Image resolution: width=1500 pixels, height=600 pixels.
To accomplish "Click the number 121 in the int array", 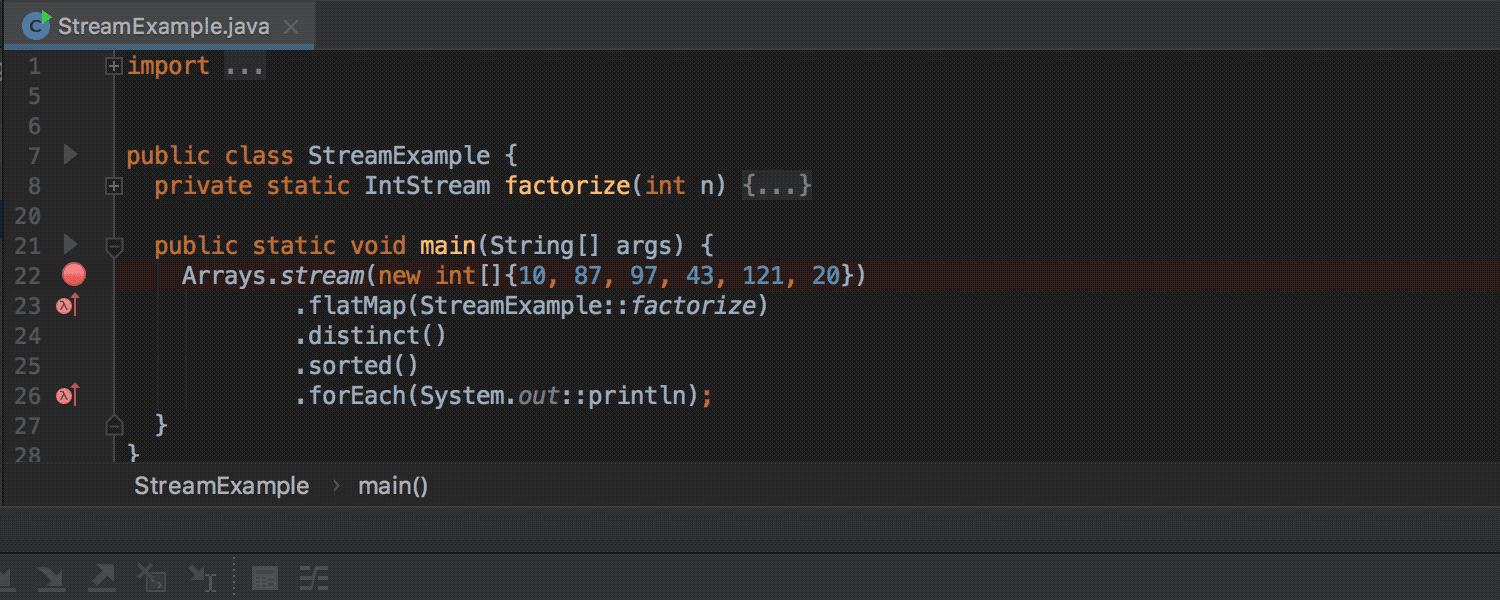I will (x=764, y=276).
